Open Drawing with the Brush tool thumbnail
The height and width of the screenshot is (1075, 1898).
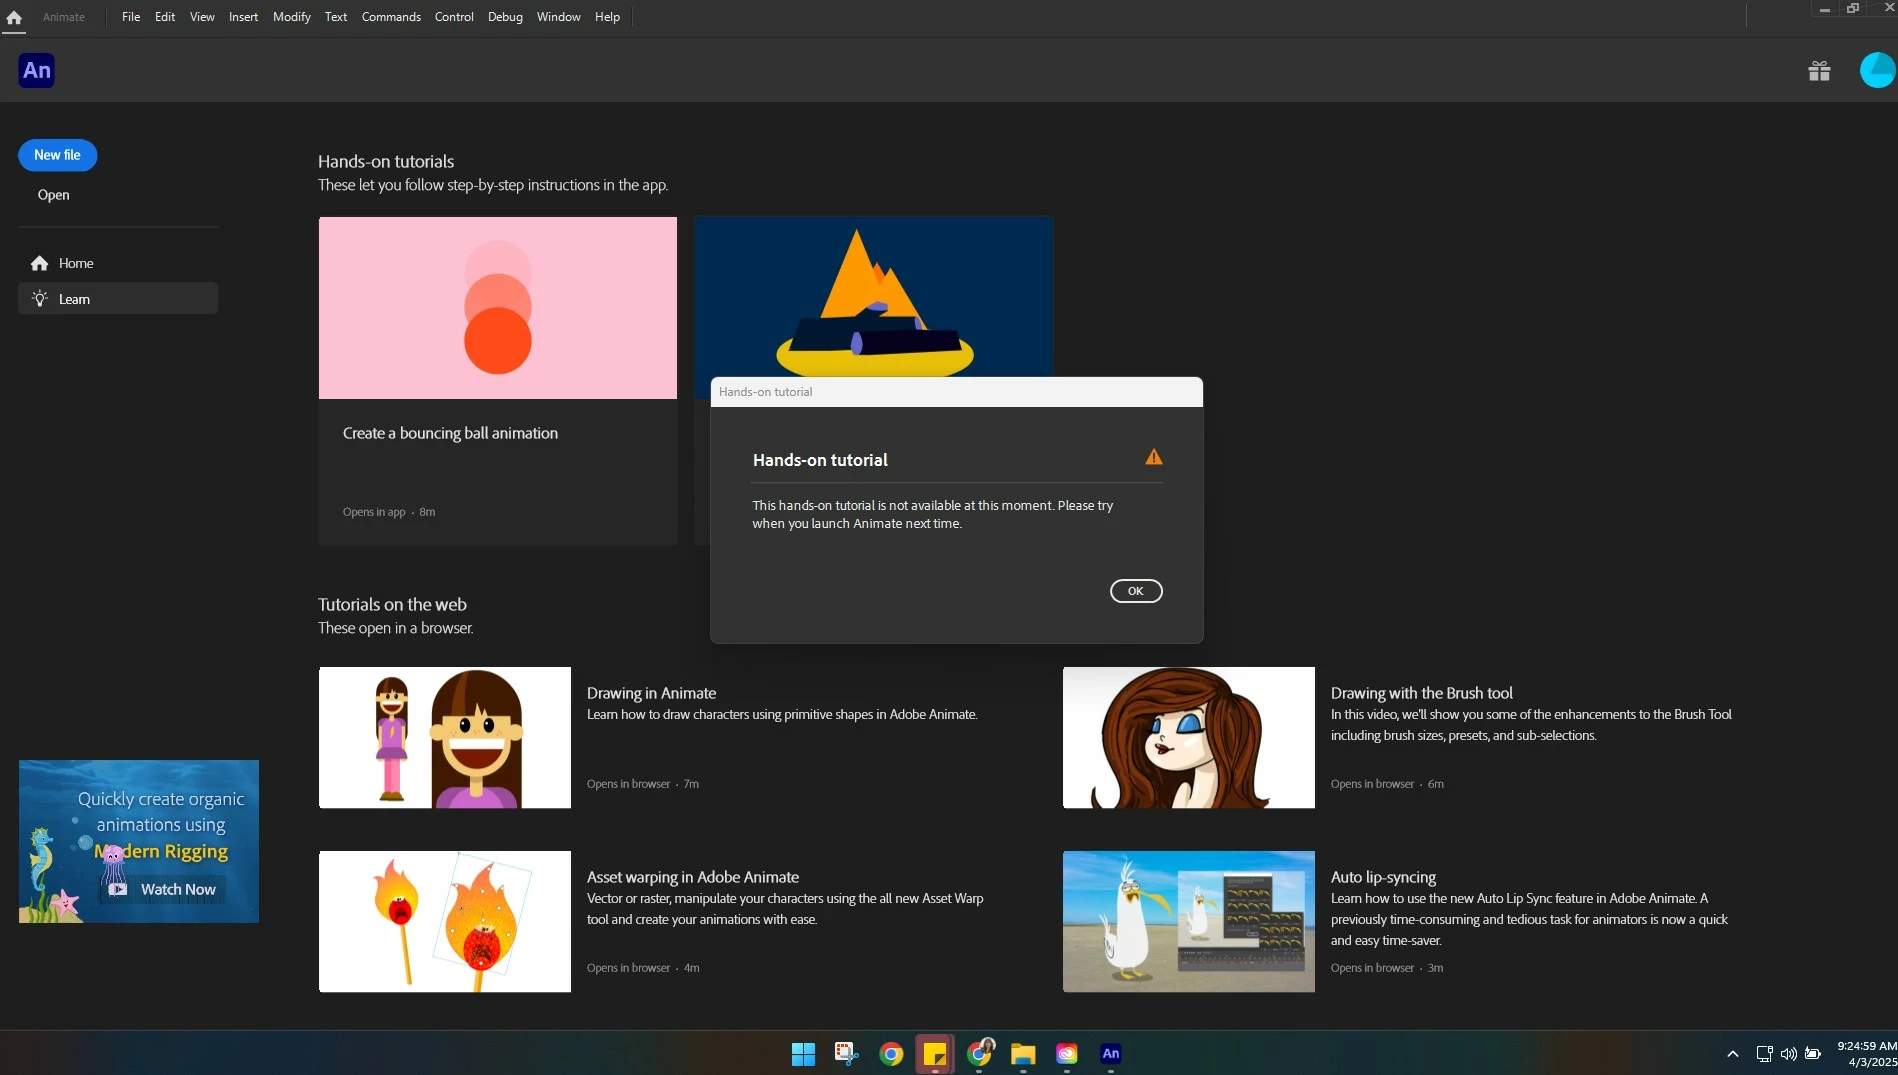pyautogui.click(x=1189, y=737)
